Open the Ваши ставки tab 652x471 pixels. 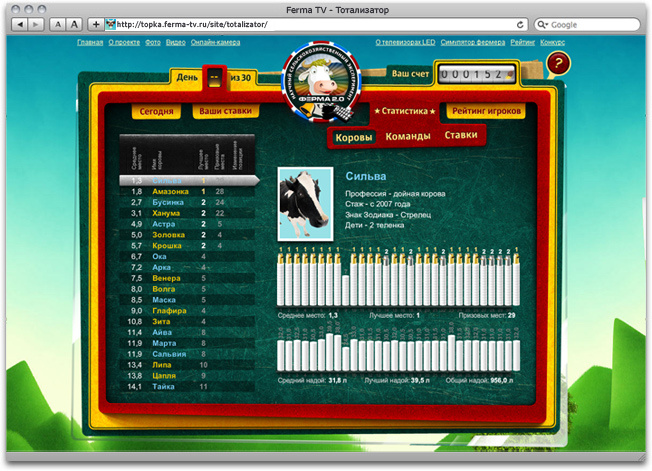223,111
